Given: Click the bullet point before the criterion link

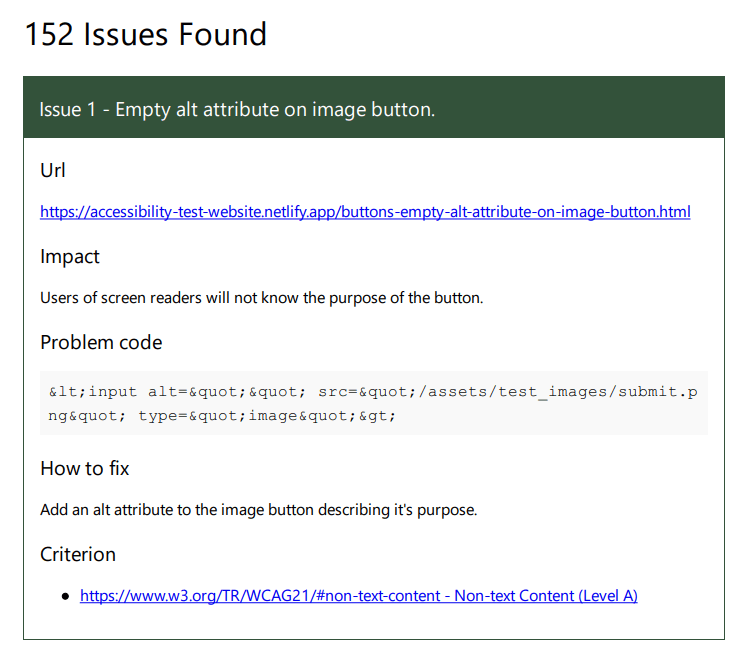Looking at the screenshot, I should pos(66,596).
